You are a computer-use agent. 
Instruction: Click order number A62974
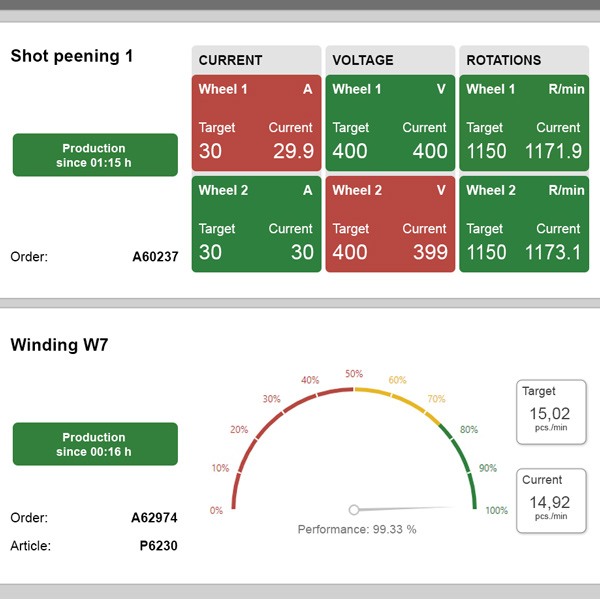(154, 517)
